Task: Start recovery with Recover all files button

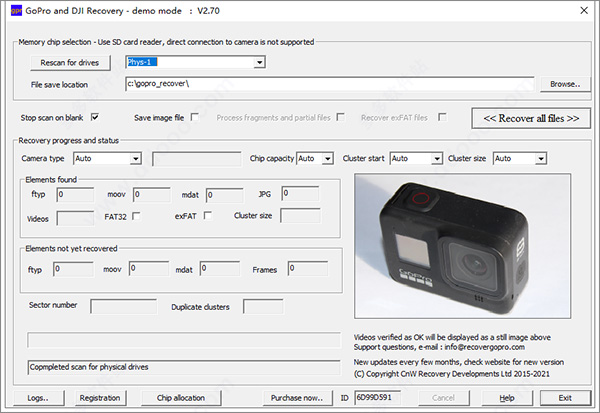Action: [x=531, y=118]
